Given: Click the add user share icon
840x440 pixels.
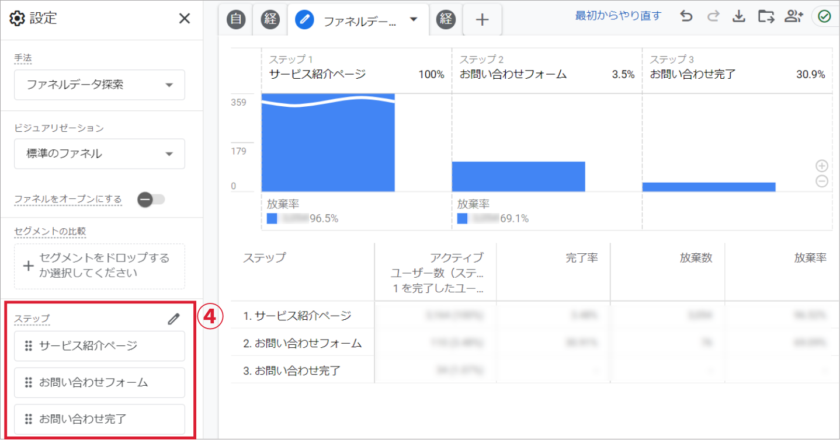Looking at the screenshot, I should pyautogui.click(x=794, y=17).
